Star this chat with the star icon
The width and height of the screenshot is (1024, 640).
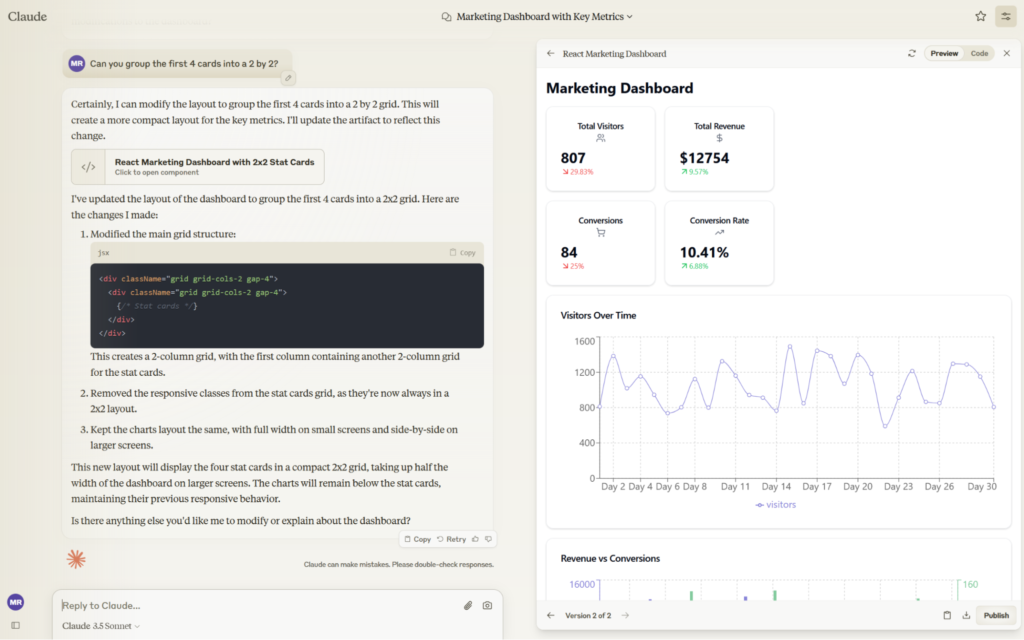pos(980,16)
